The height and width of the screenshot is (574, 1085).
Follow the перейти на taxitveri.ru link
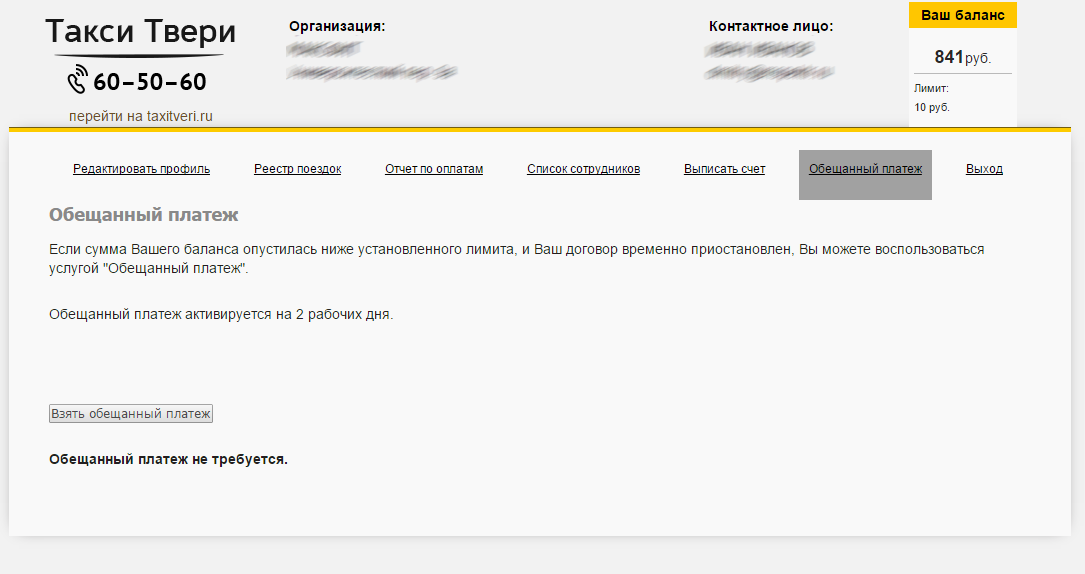(x=141, y=116)
